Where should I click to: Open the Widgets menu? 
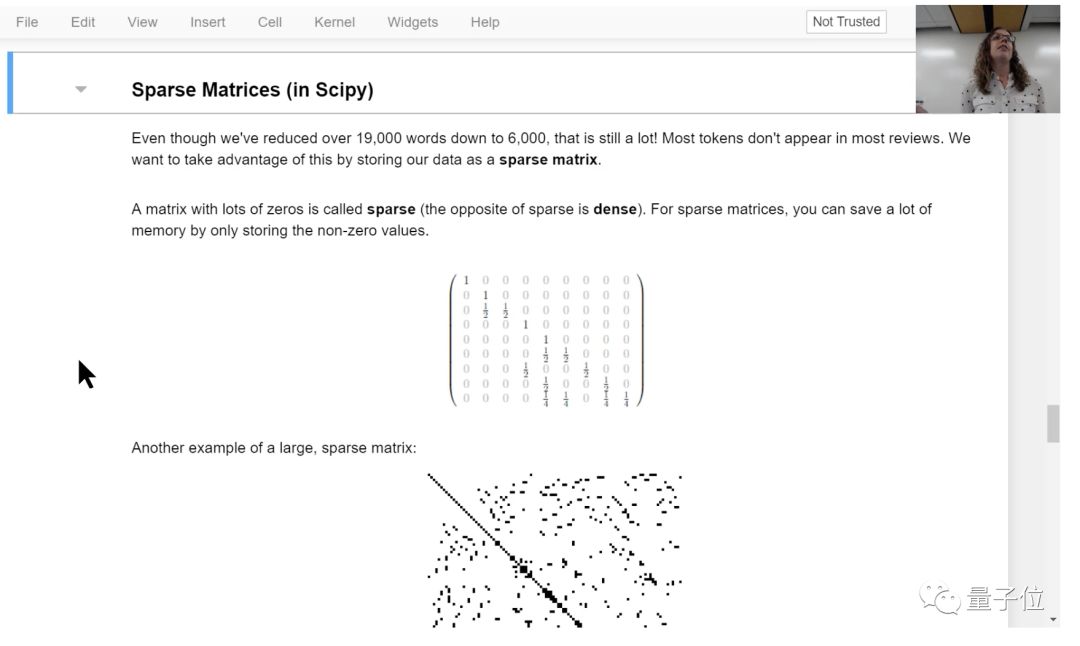tap(412, 22)
